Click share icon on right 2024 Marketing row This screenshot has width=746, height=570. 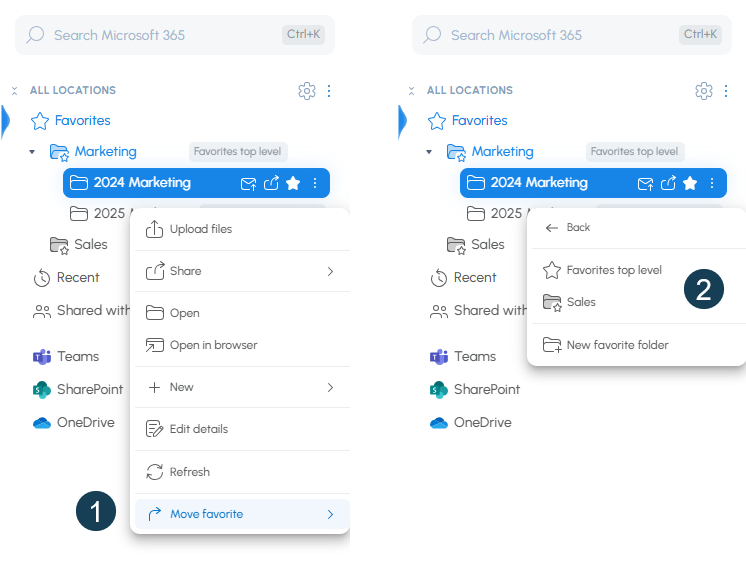[668, 183]
